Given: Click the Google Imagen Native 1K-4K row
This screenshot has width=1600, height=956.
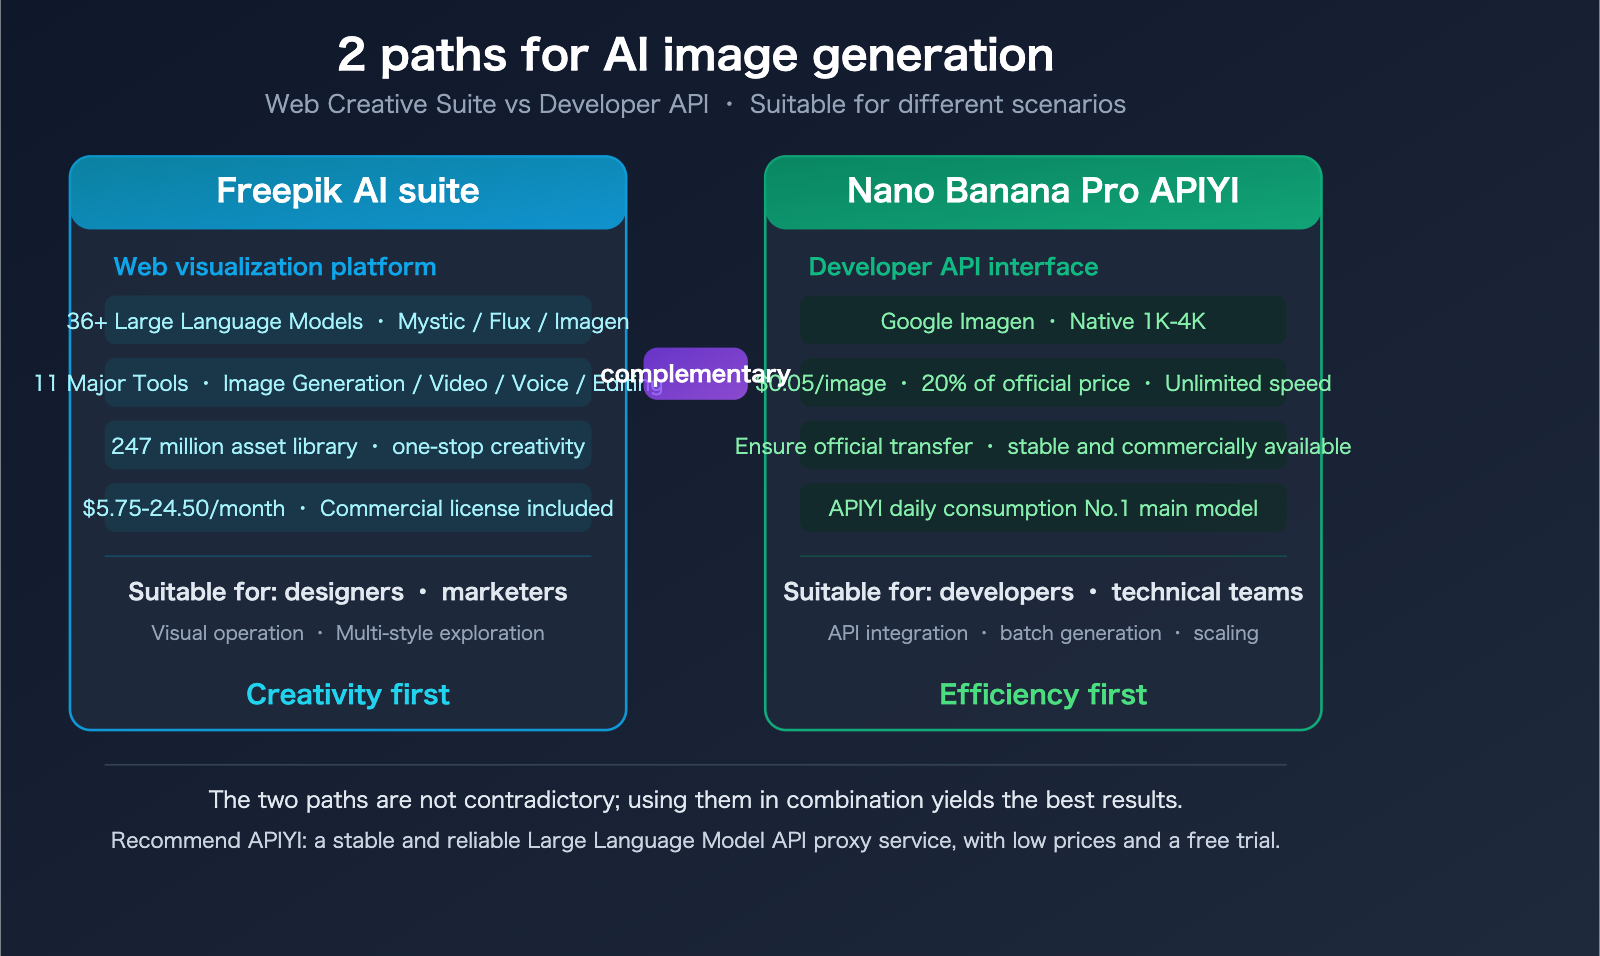Looking at the screenshot, I should pos(1043,321).
